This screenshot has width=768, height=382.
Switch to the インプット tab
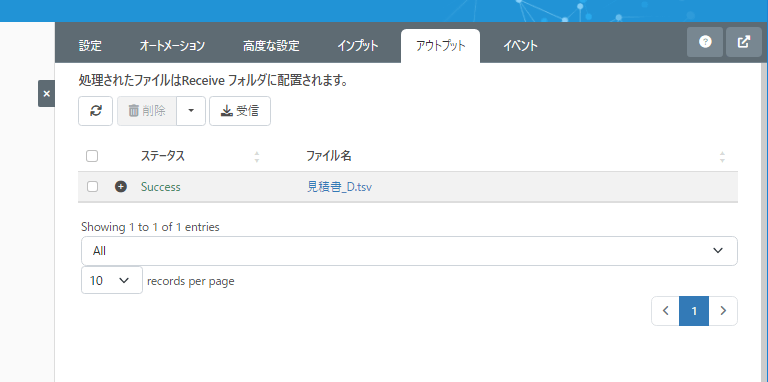[x=358, y=46]
